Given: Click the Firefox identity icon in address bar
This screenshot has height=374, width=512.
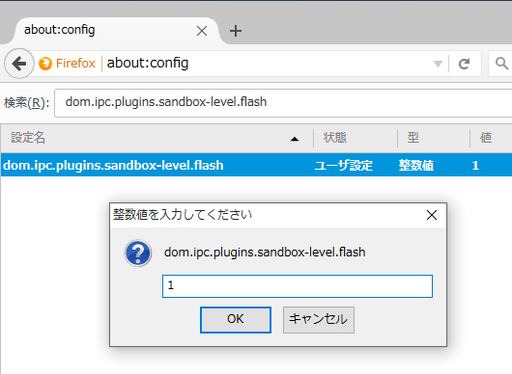Looking at the screenshot, I should tap(45, 63).
